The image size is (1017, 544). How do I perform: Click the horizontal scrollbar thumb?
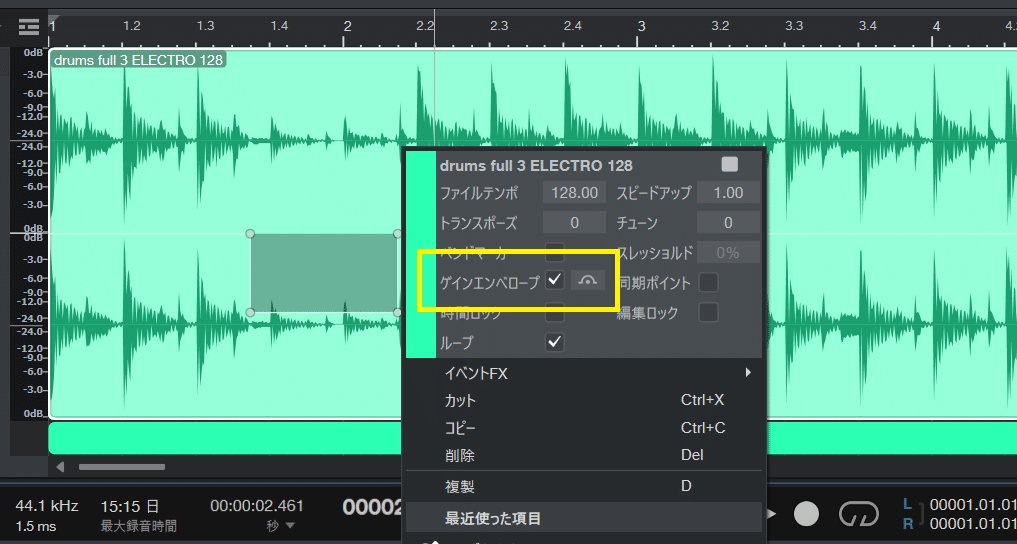pyautogui.click(x=122, y=467)
